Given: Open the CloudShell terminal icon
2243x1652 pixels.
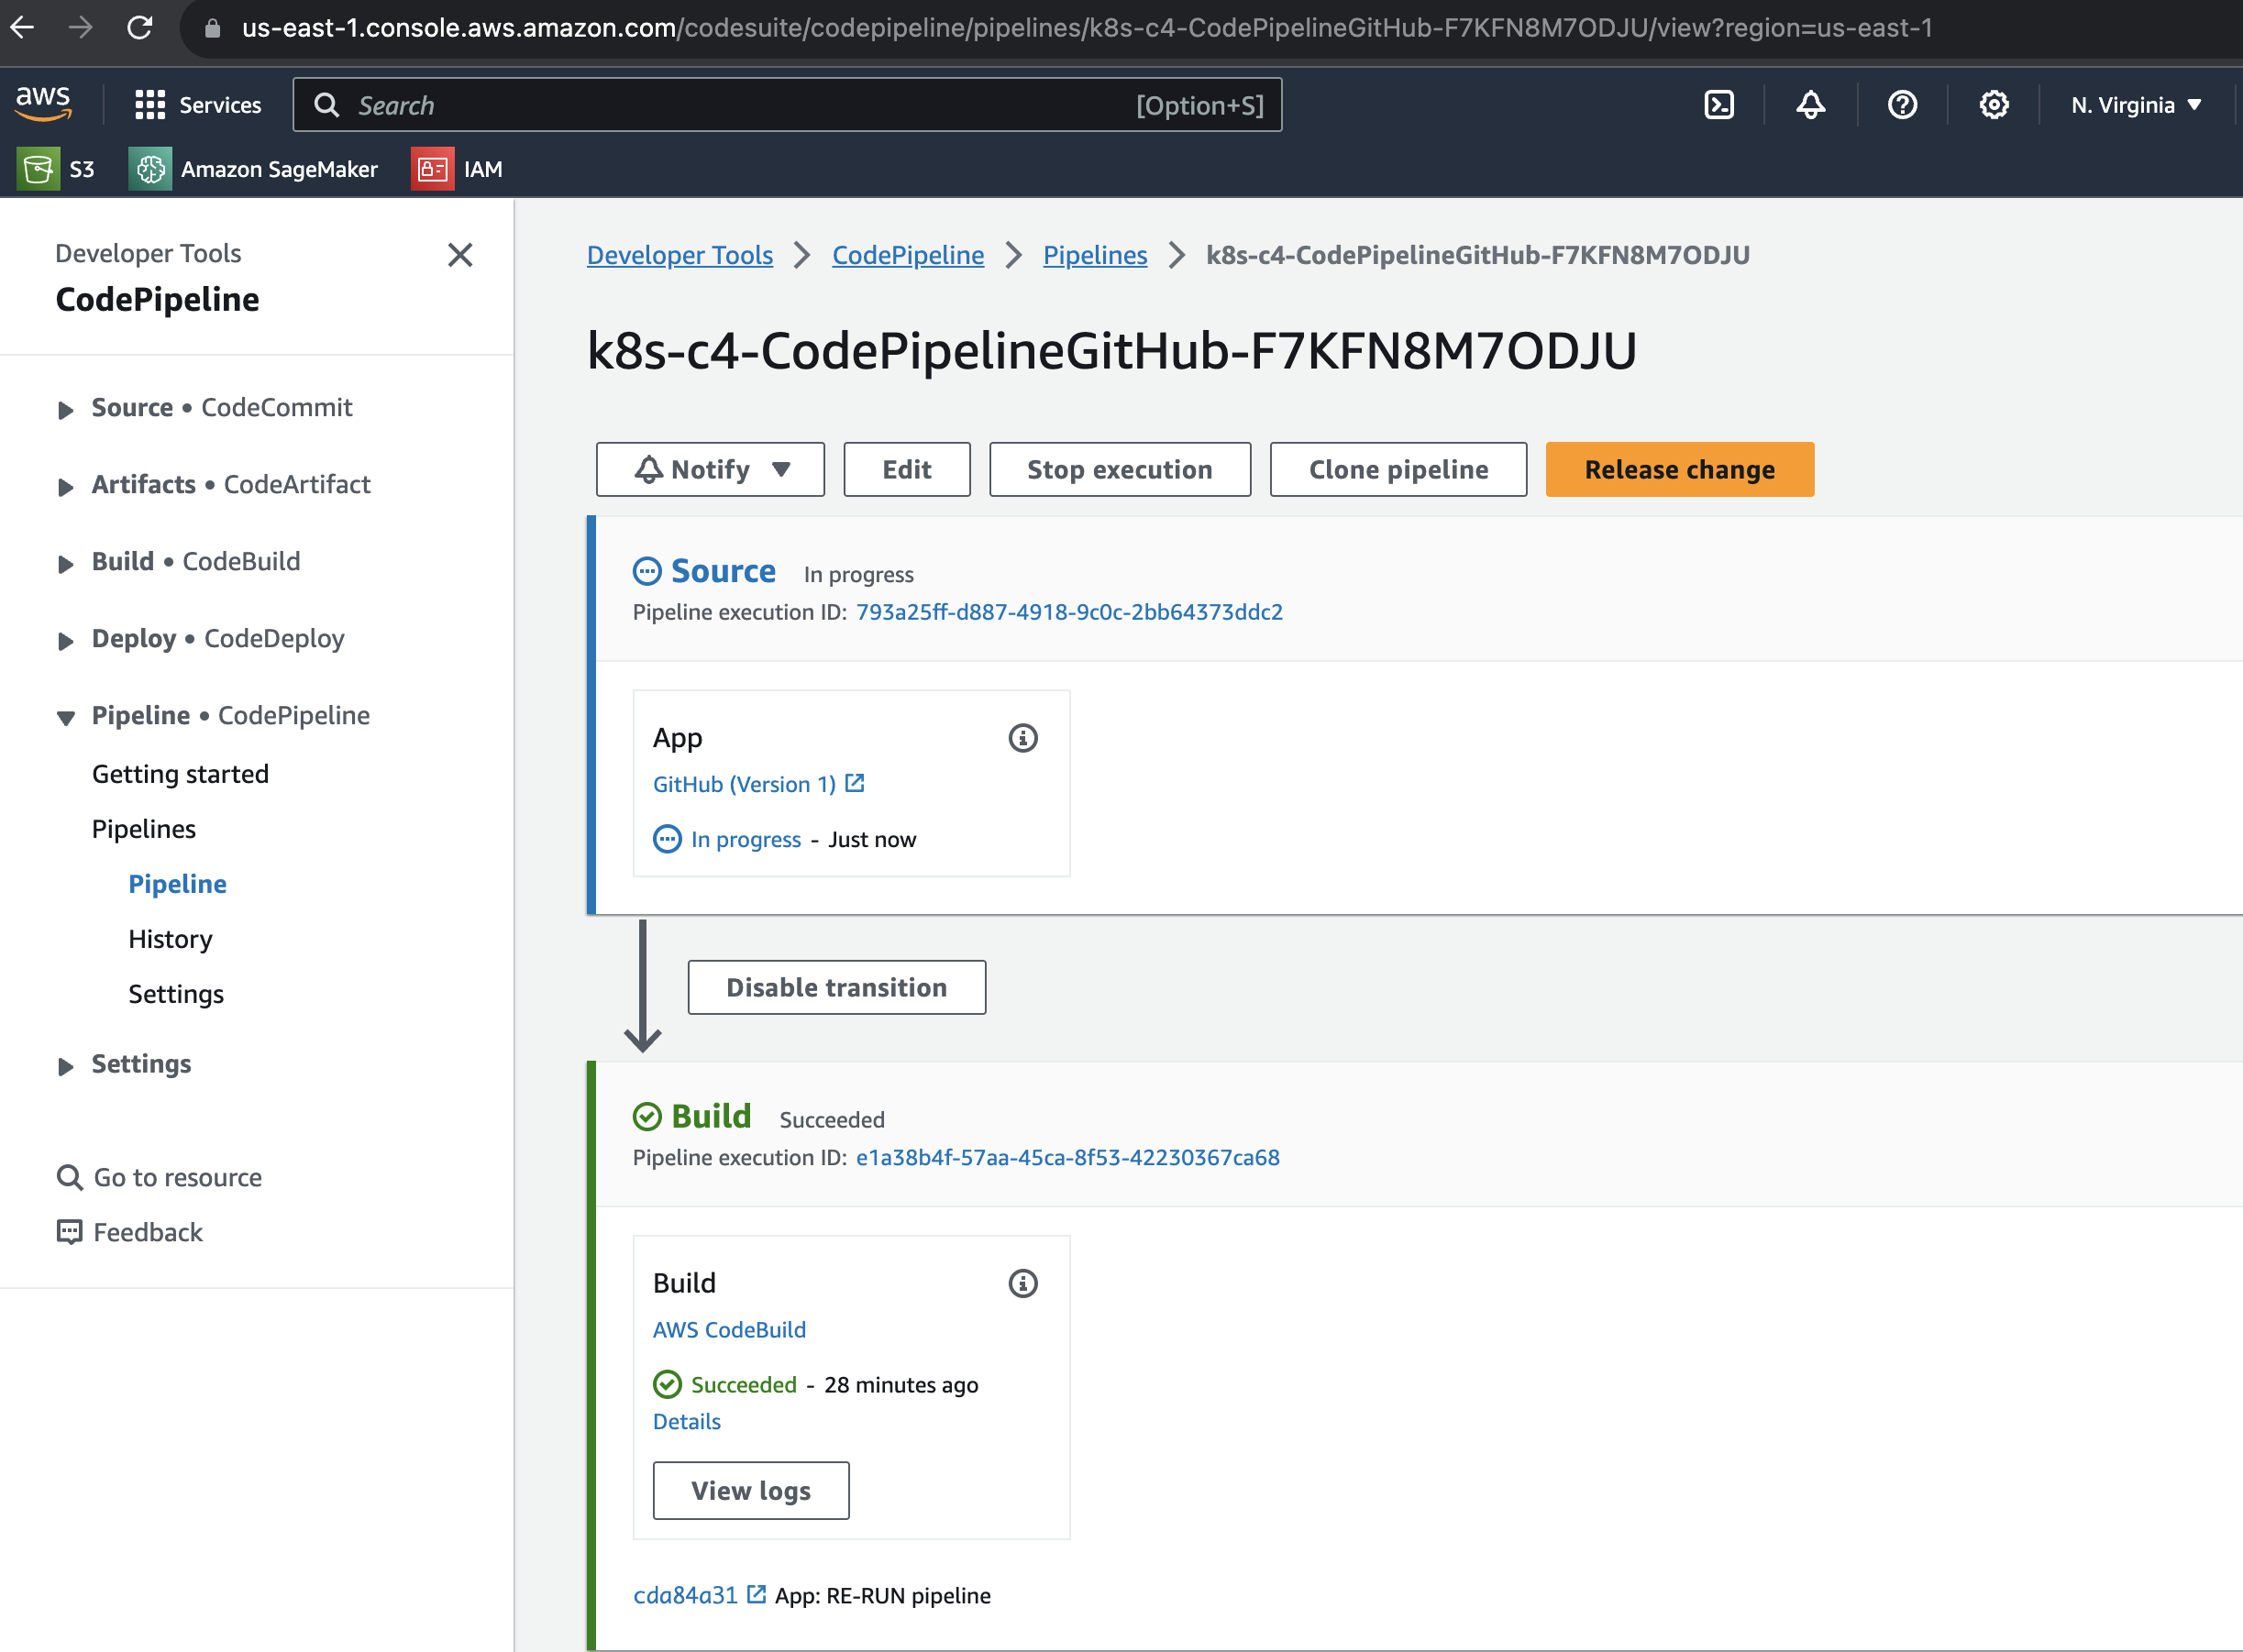Looking at the screenshot, I should click(x=1719, y=105).
